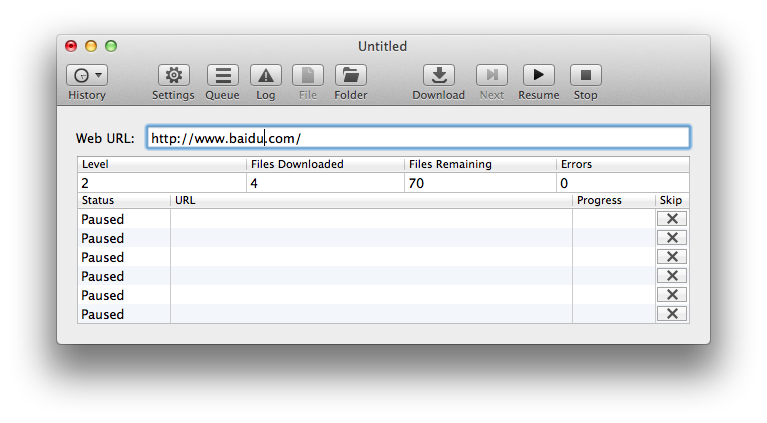Open the download Folder
Image resolution: width=767 pixels, height=423 pixels.
pos(351,75)
